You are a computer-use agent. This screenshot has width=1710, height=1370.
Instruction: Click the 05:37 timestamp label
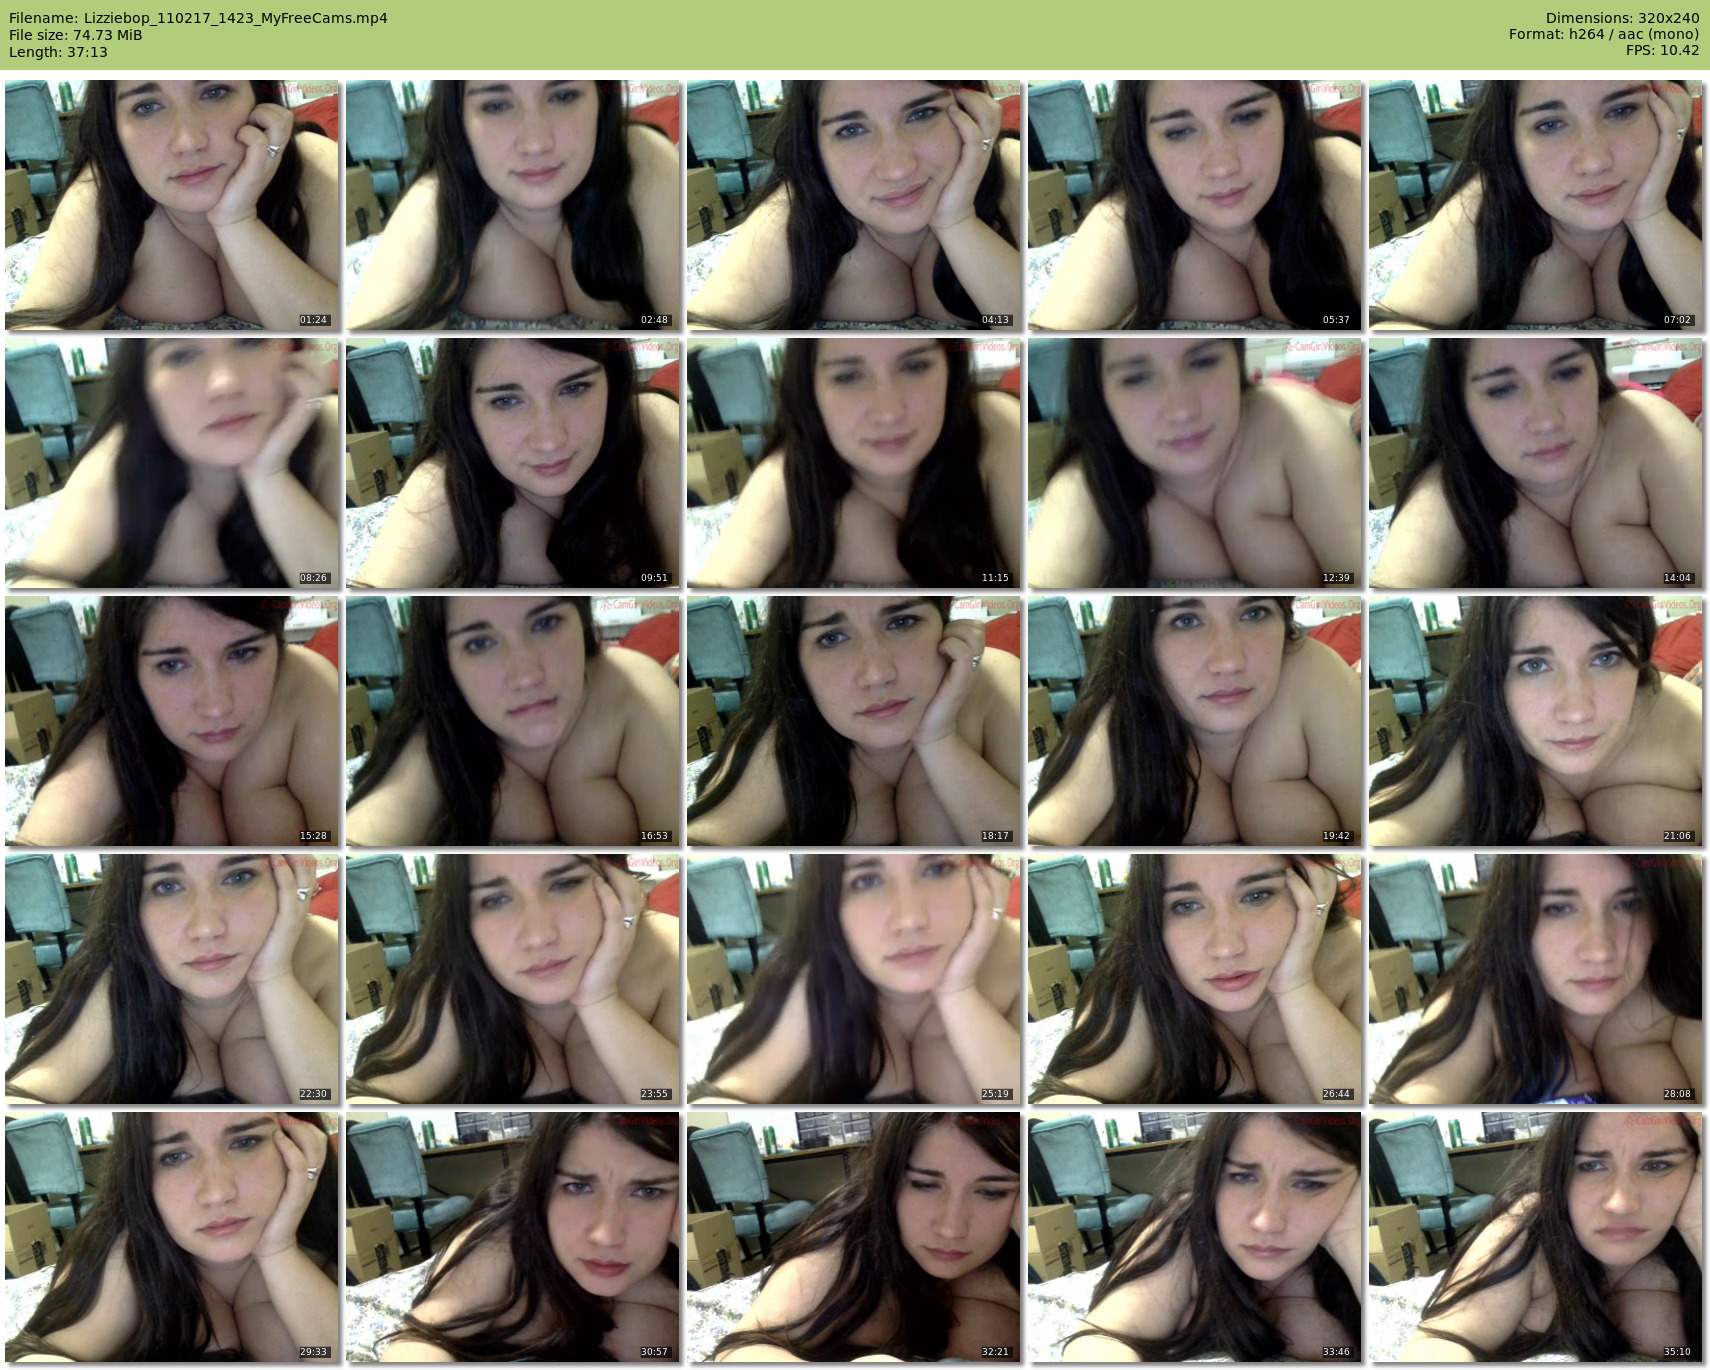[1336, 320]
